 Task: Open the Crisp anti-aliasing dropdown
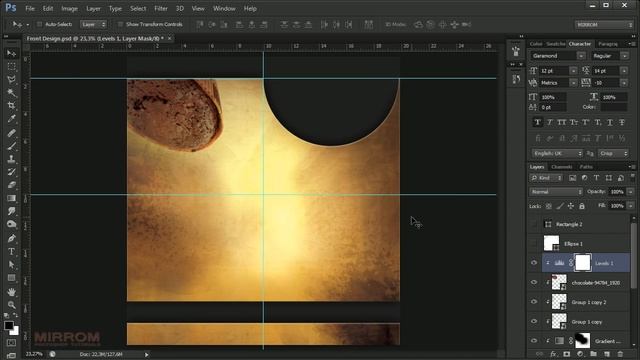pos(613,153)
